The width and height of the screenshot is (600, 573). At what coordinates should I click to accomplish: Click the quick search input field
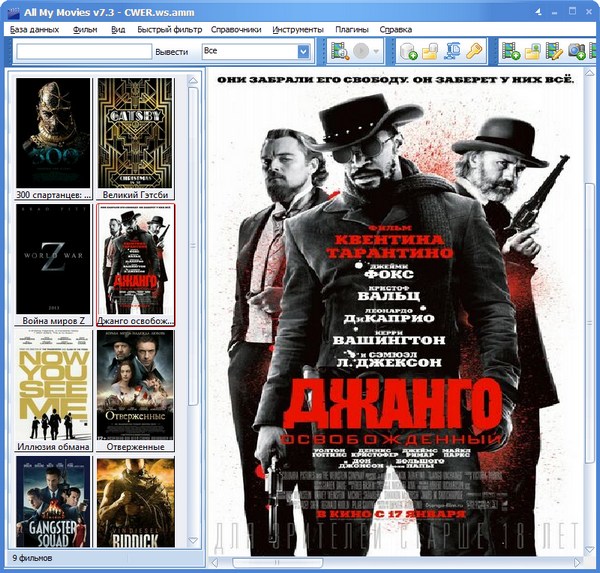pos(83,51)
